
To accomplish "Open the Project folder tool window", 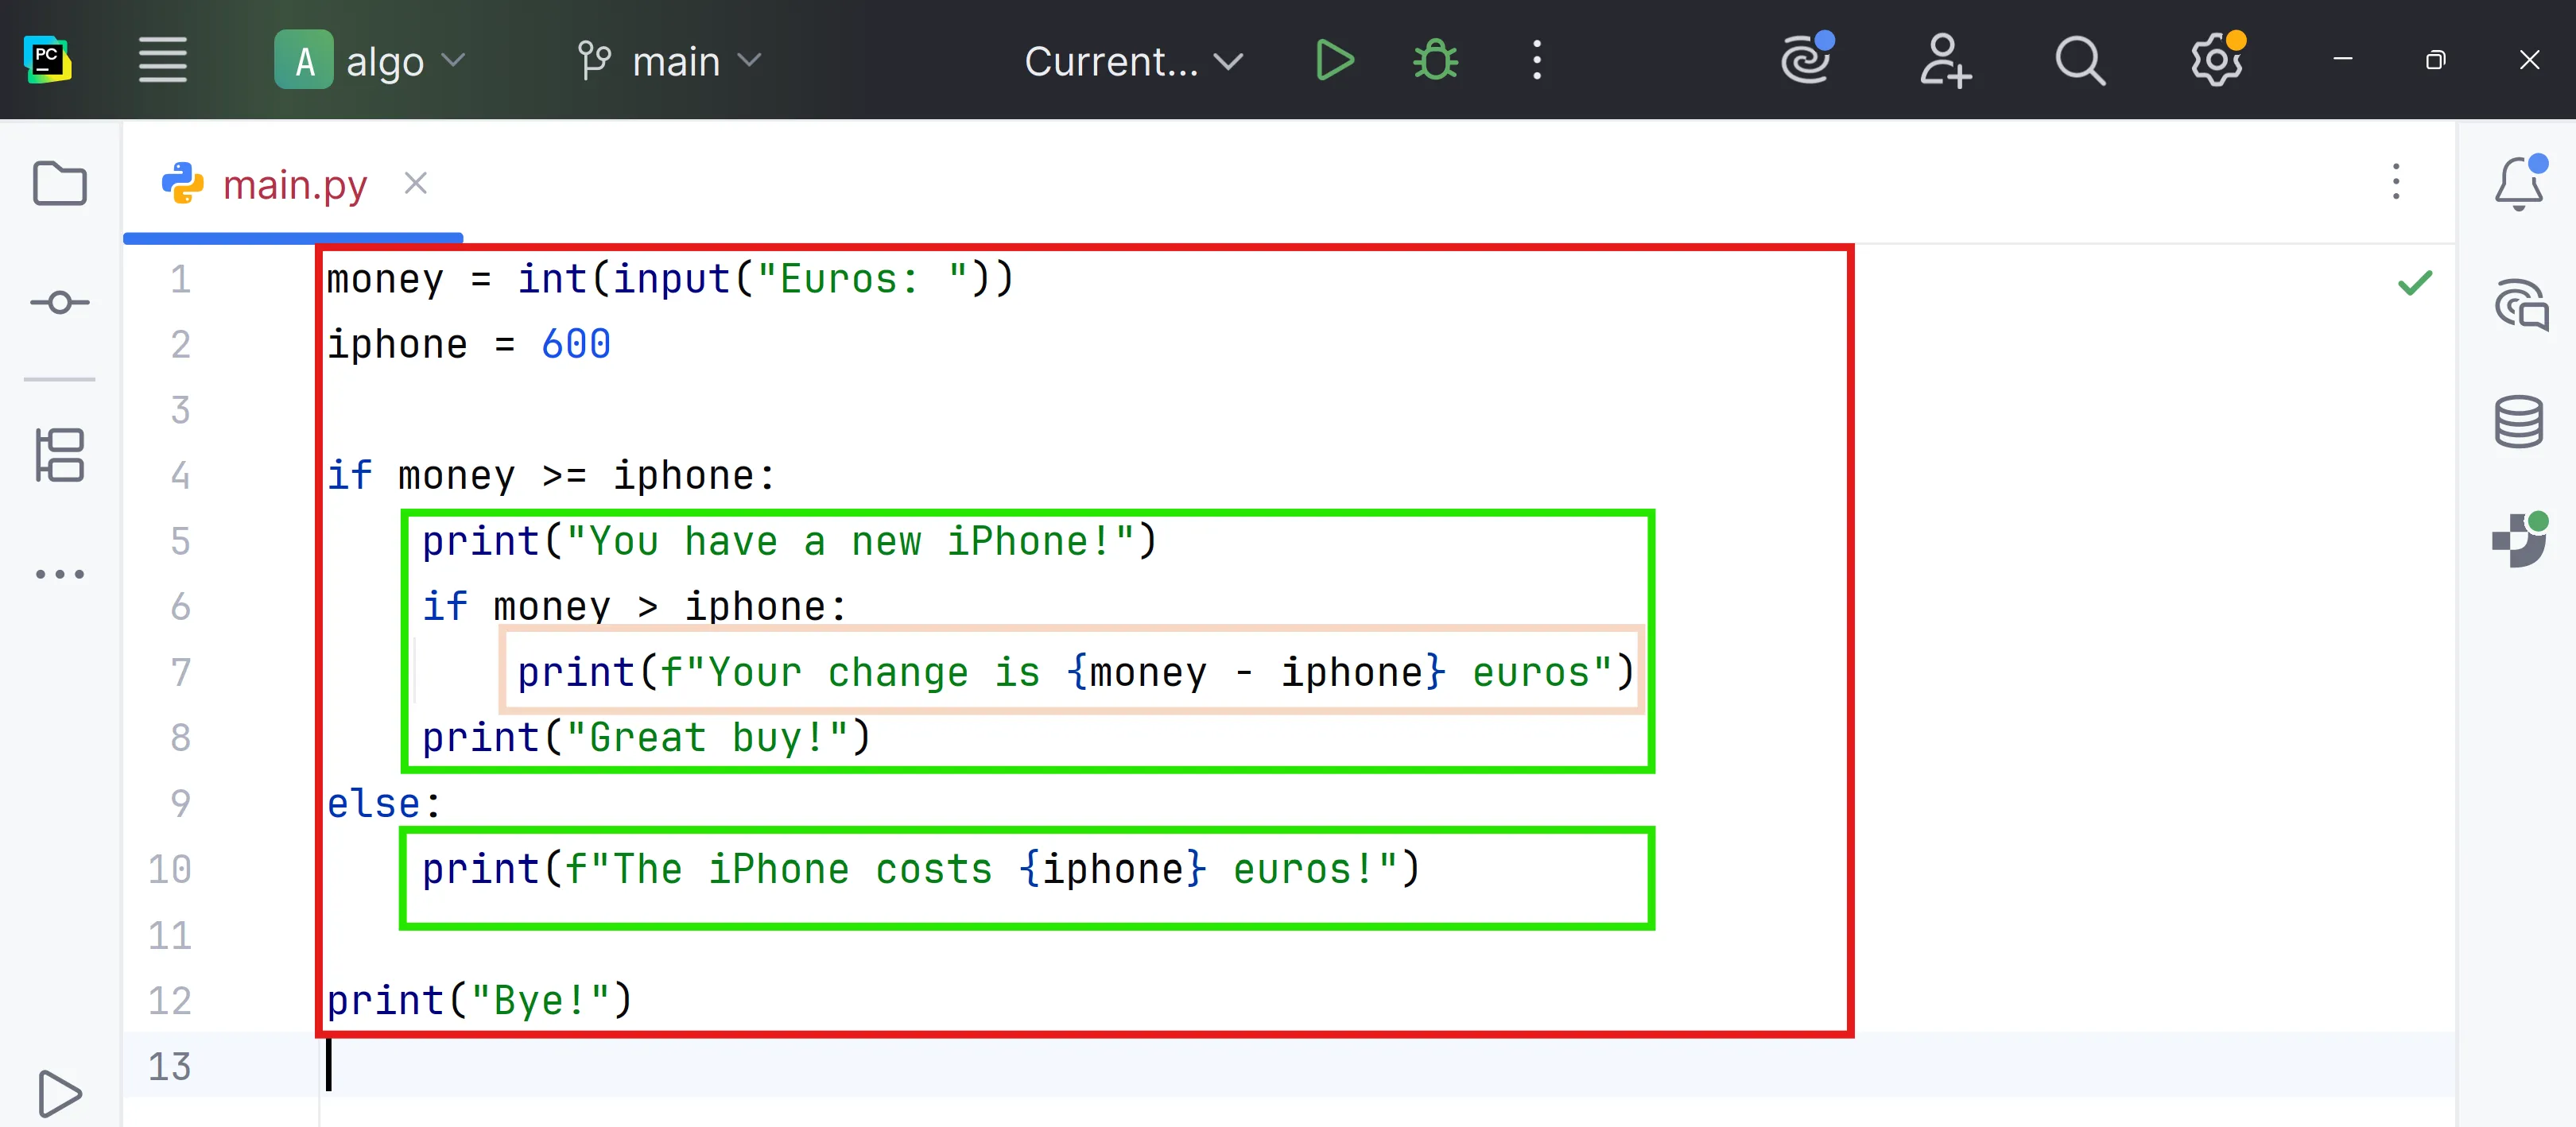I will 60,184.
